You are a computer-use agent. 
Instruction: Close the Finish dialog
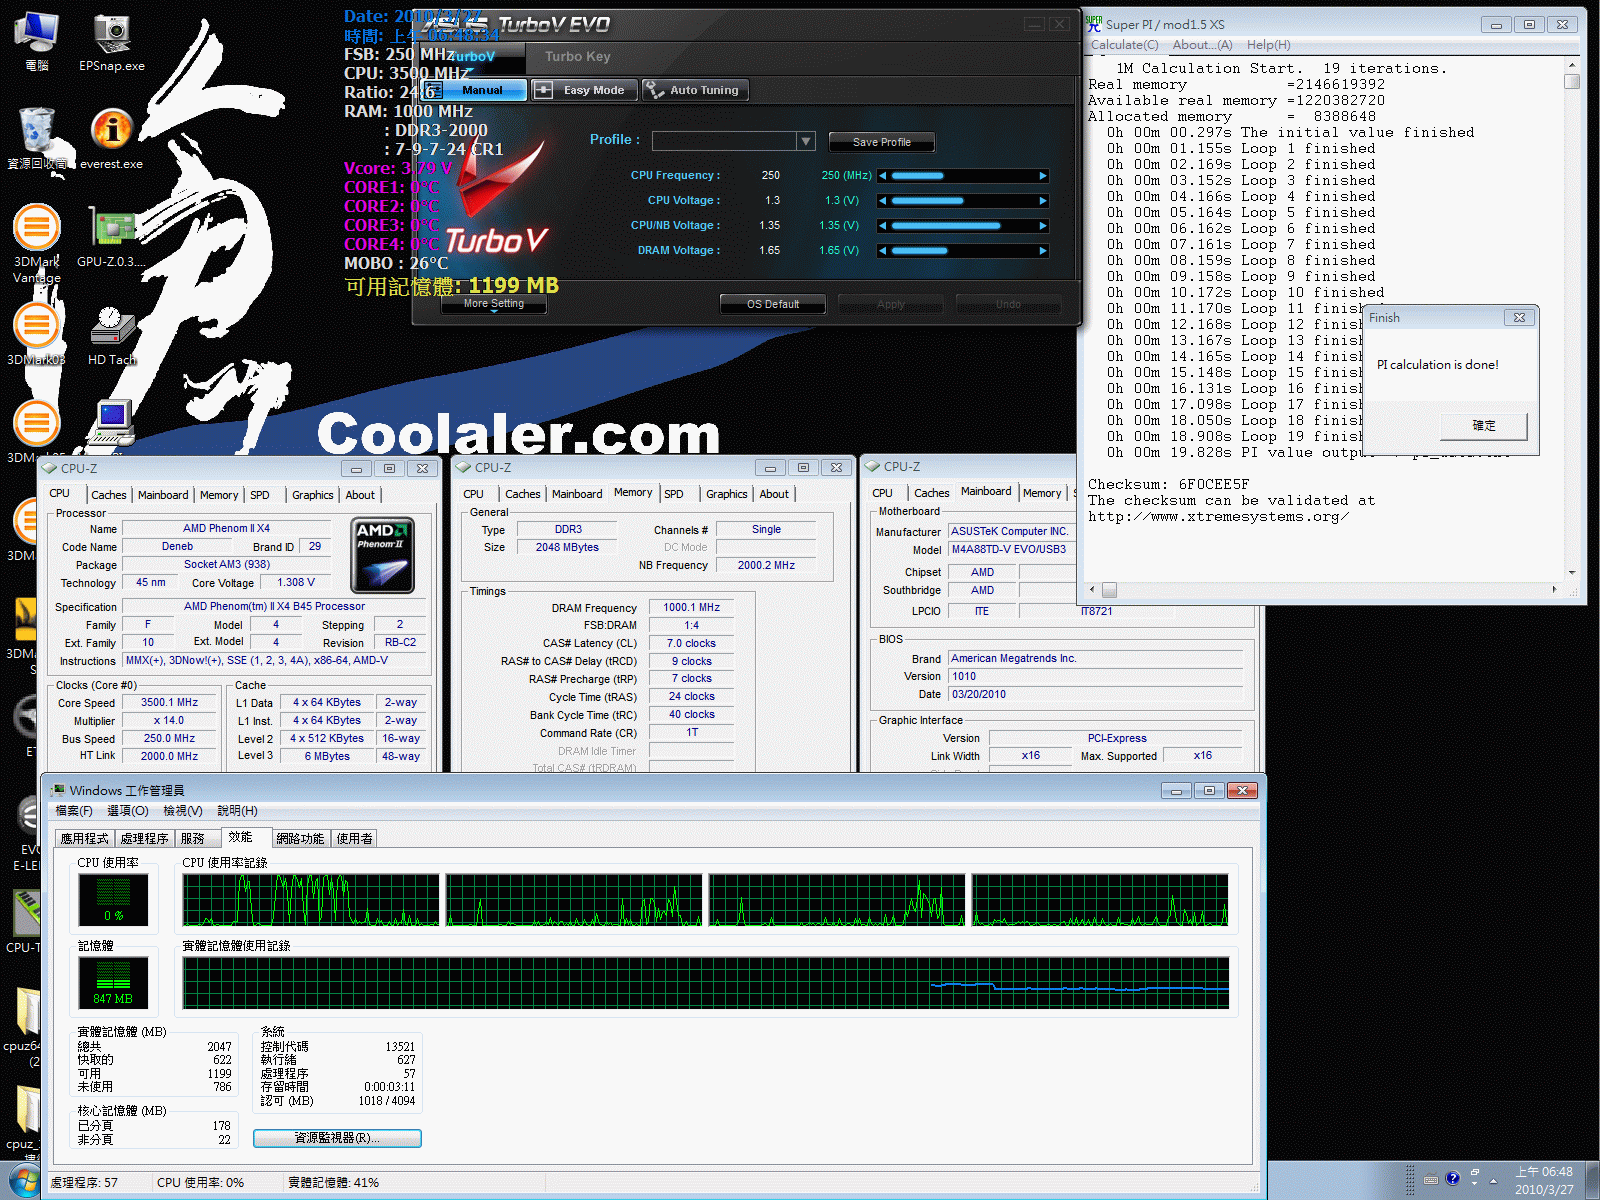pos(1519,317)
